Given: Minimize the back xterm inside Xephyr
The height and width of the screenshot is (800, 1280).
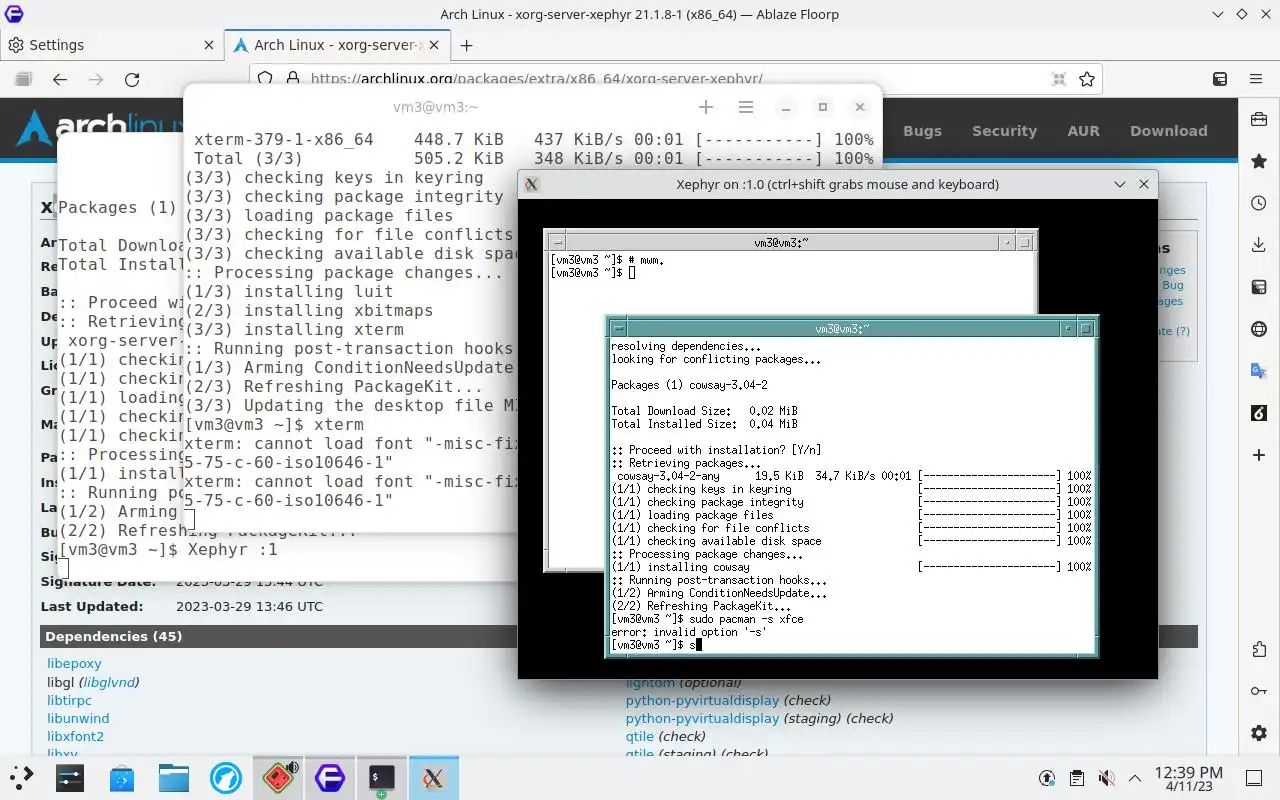Looking at the screenshot, I should [1007, 242].
